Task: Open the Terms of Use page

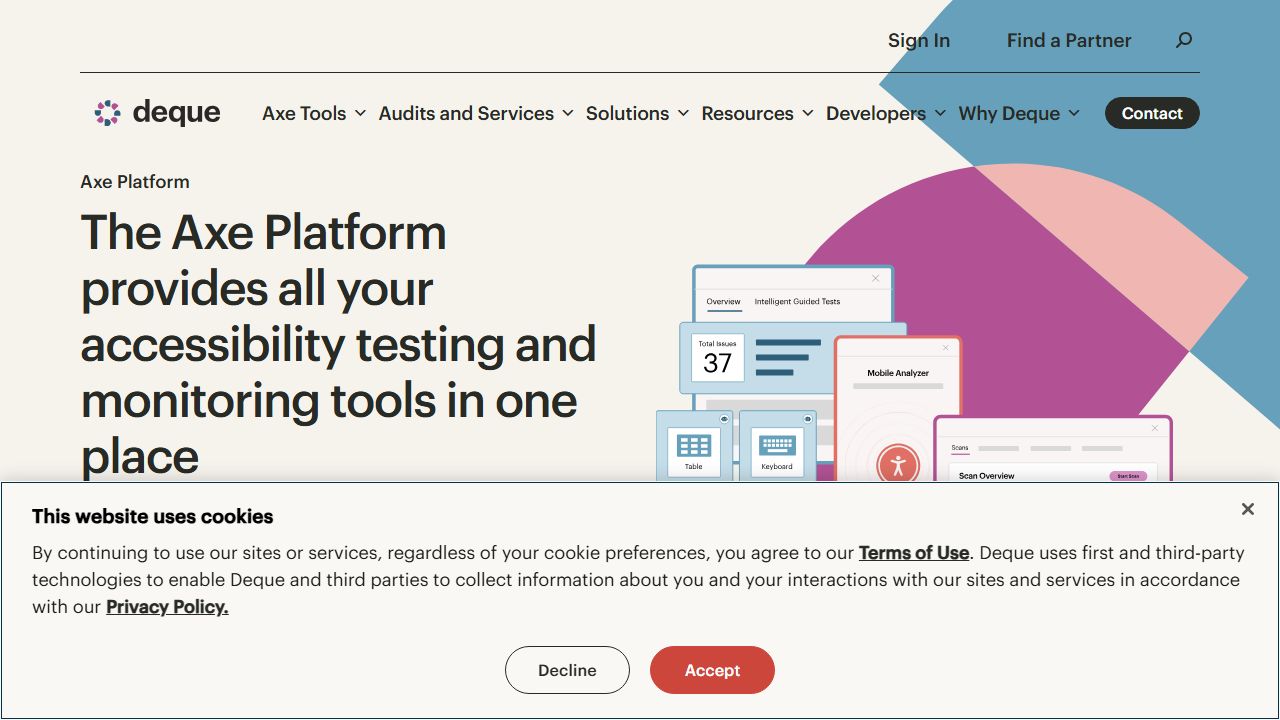Action: click(x=913, y=553)
